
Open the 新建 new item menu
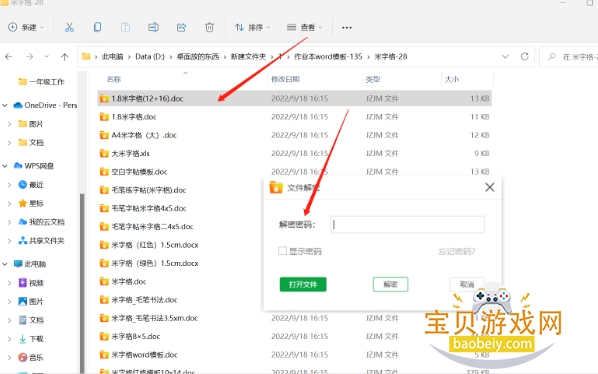tap(26, 27)
